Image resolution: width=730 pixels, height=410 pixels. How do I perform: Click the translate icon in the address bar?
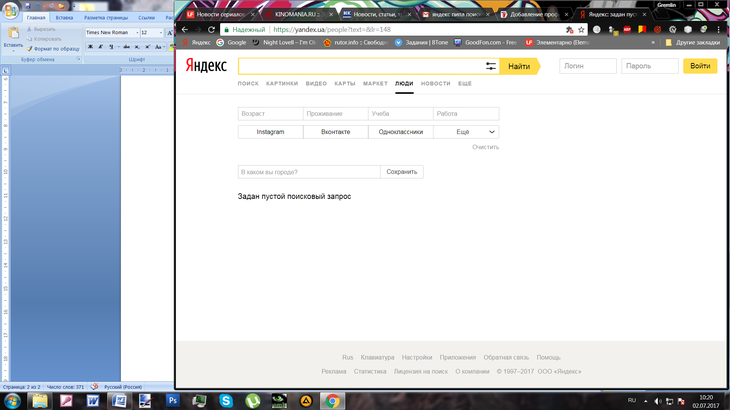tap(569, 29)
